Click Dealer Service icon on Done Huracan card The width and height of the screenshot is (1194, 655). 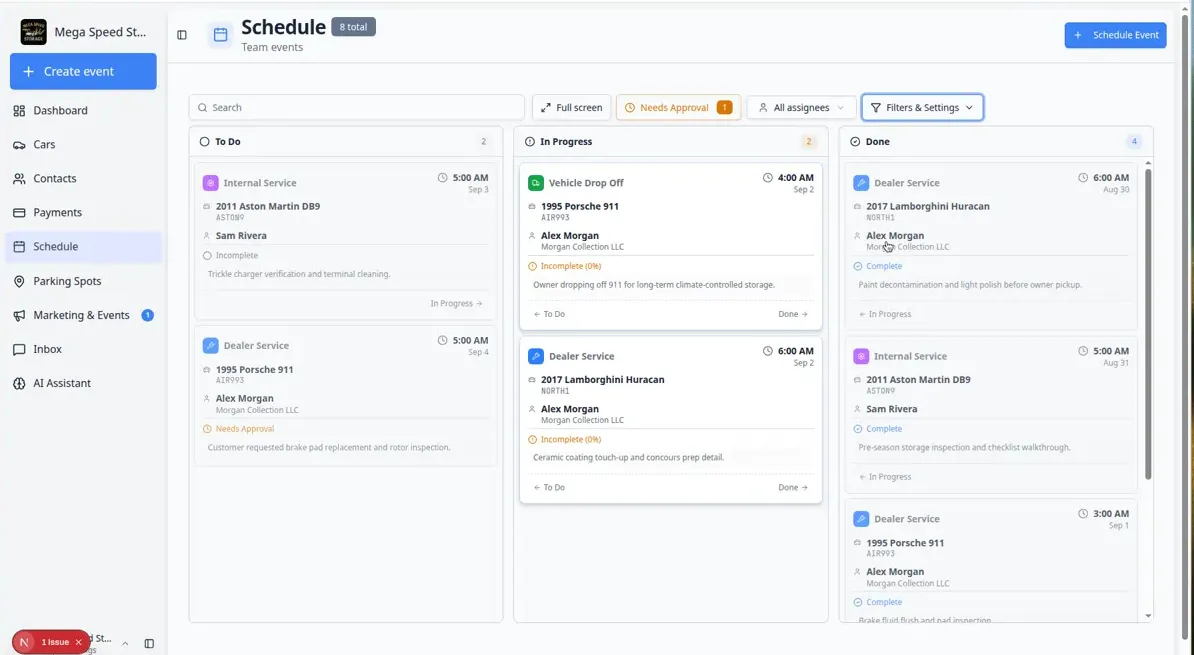point(861,183)
